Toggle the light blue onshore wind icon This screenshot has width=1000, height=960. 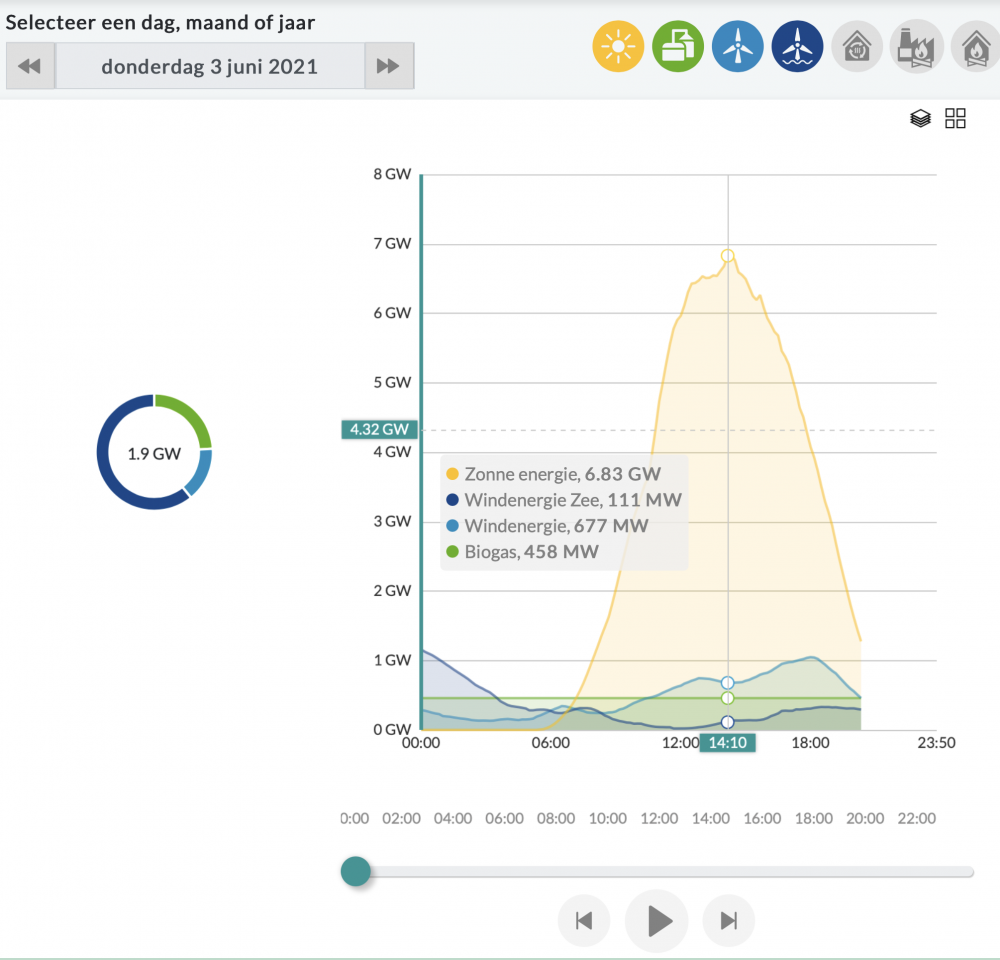pos(737,47)
